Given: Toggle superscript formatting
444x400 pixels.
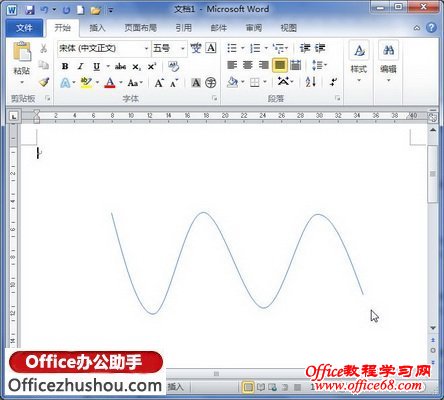Looking at the screenshot, I should point(152,66).
